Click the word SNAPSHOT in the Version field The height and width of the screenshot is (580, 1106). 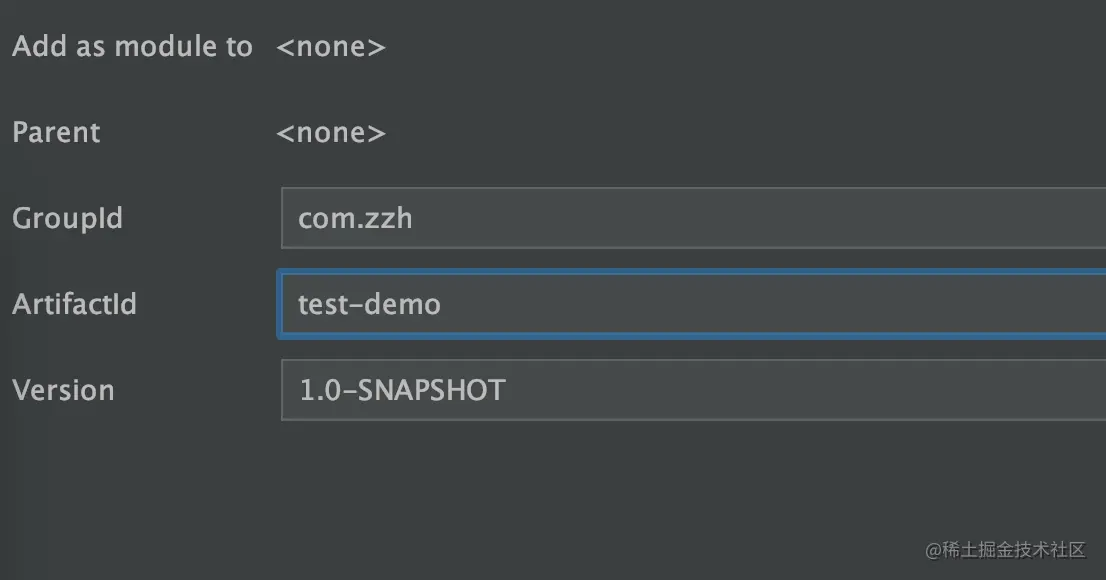432,390
